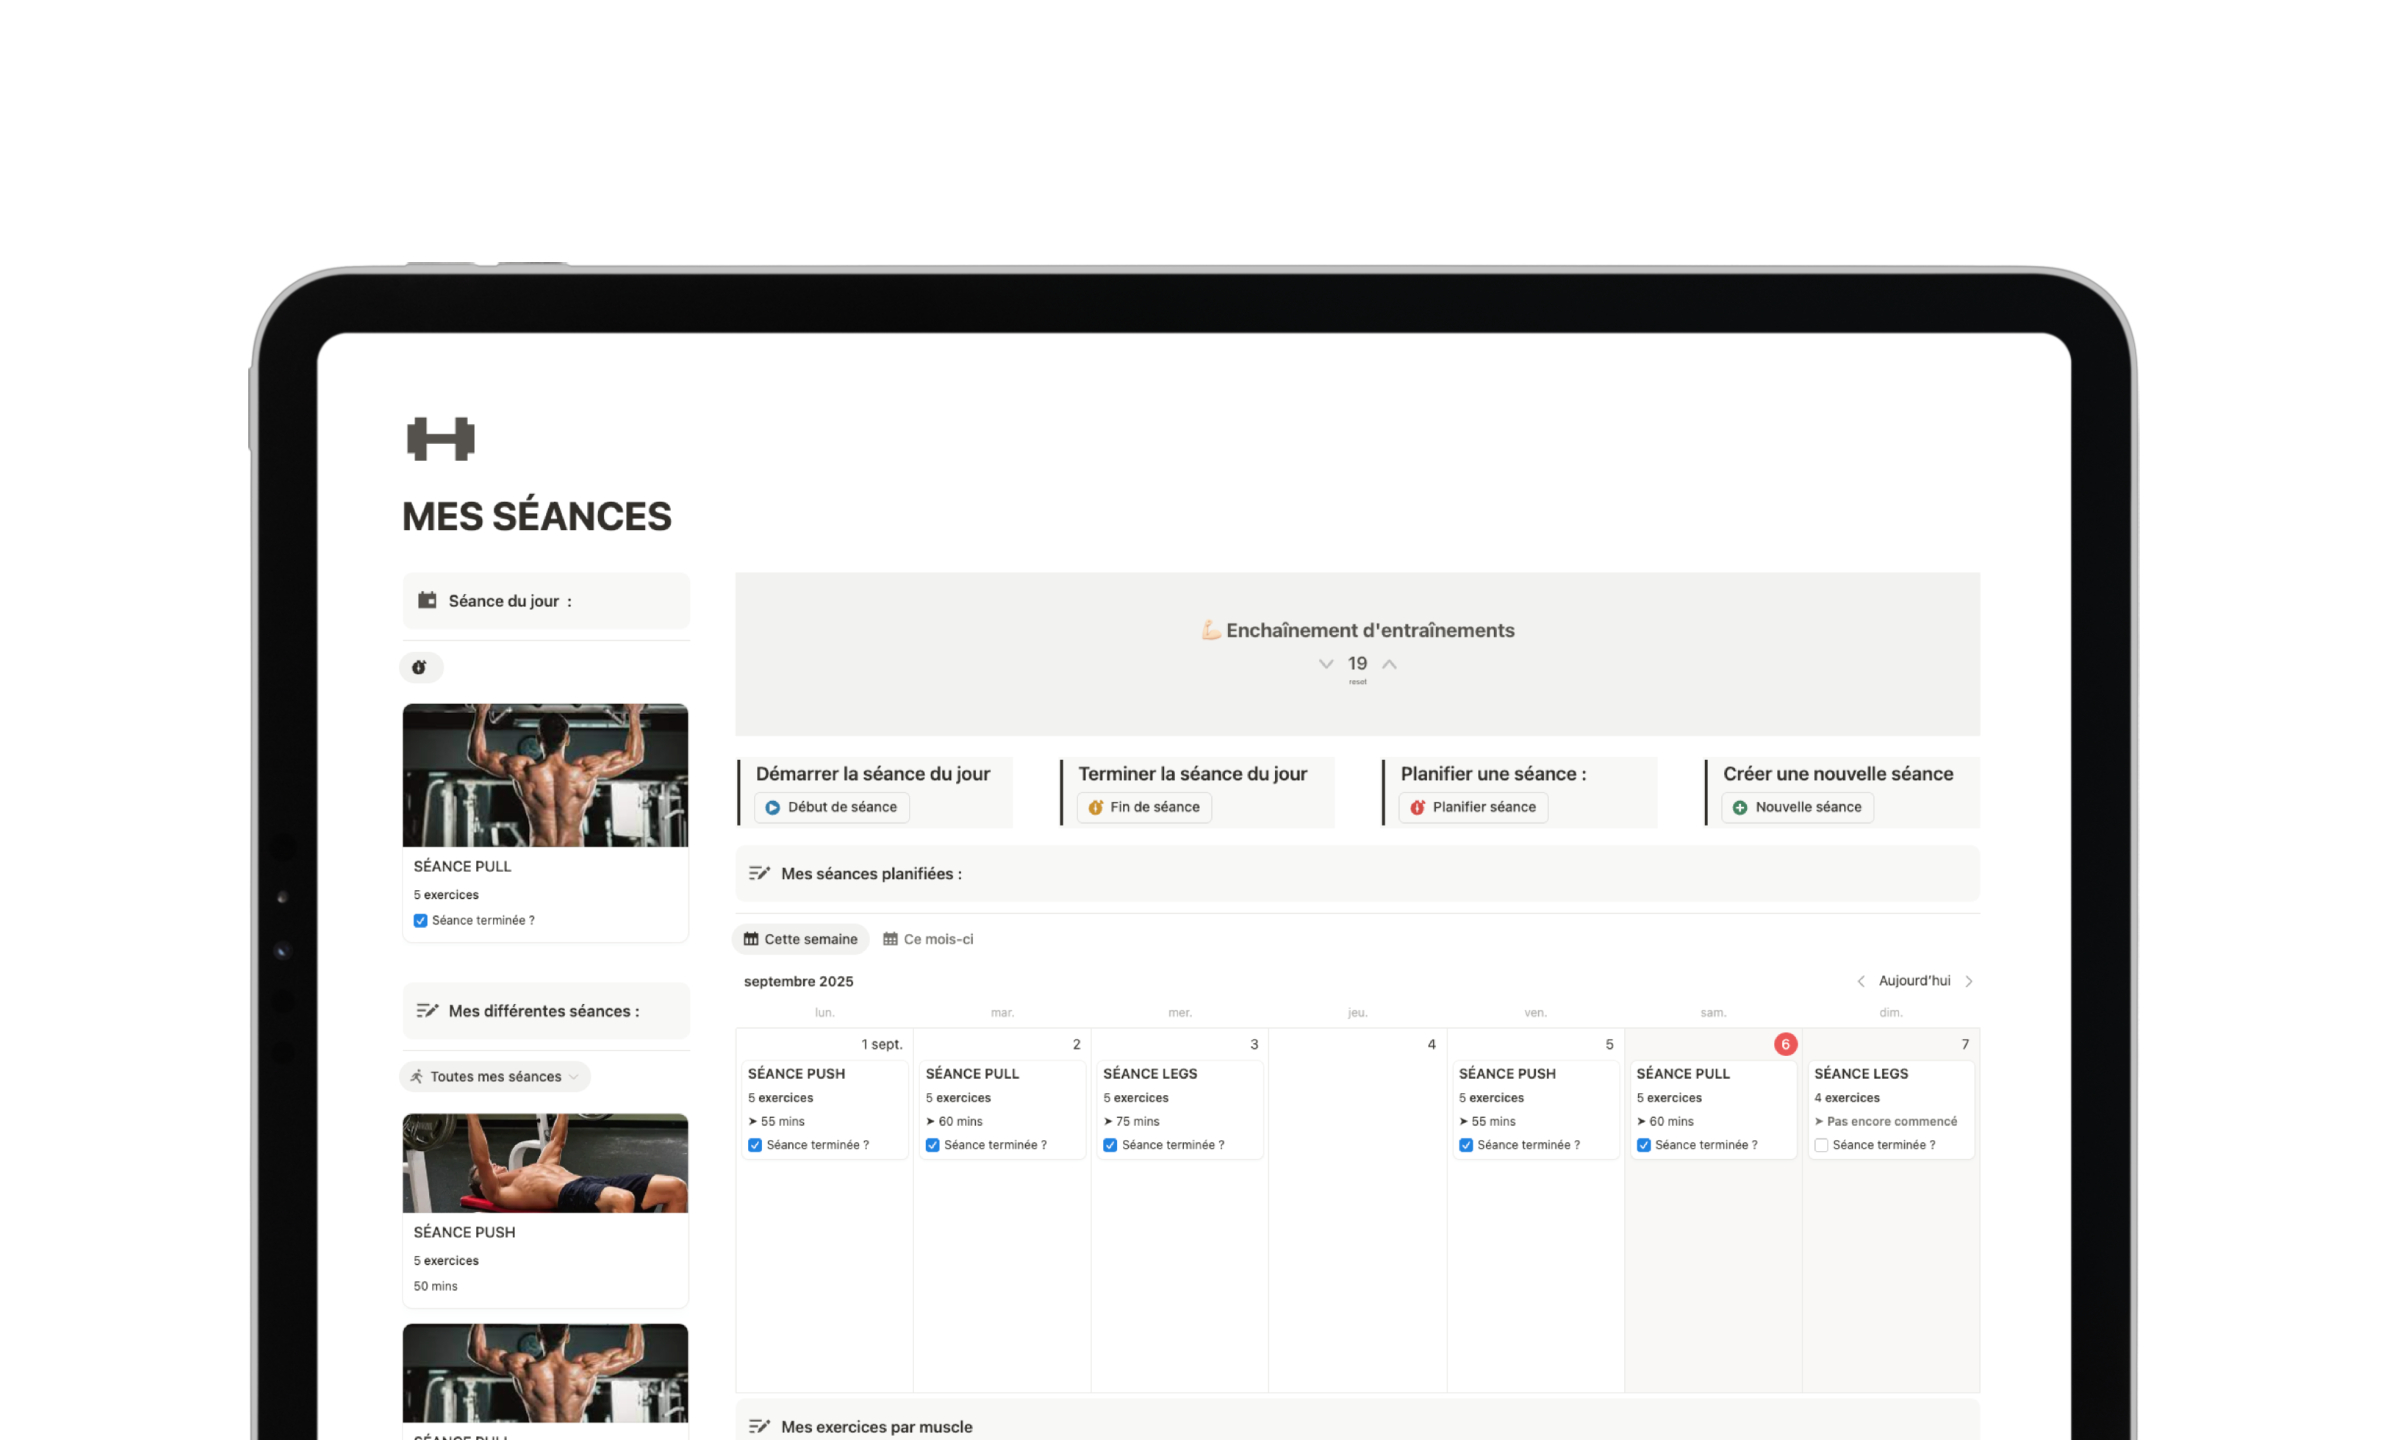Uncheck Séance terminée for Monday's SÉANCE PUSH

tap(755, 1145)
